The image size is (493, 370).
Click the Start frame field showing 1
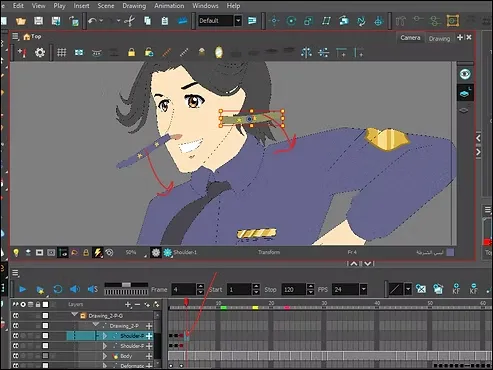click(x=239, y=289)
